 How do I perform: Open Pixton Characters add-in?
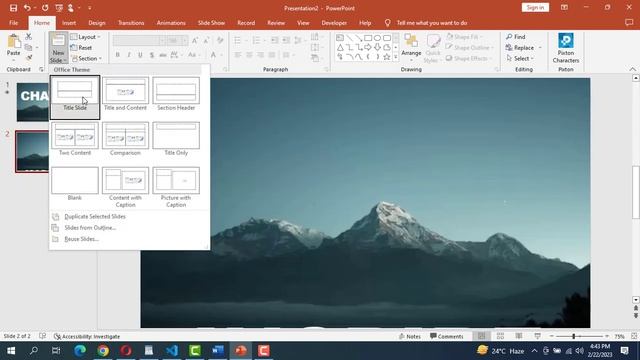coord(566,48)
